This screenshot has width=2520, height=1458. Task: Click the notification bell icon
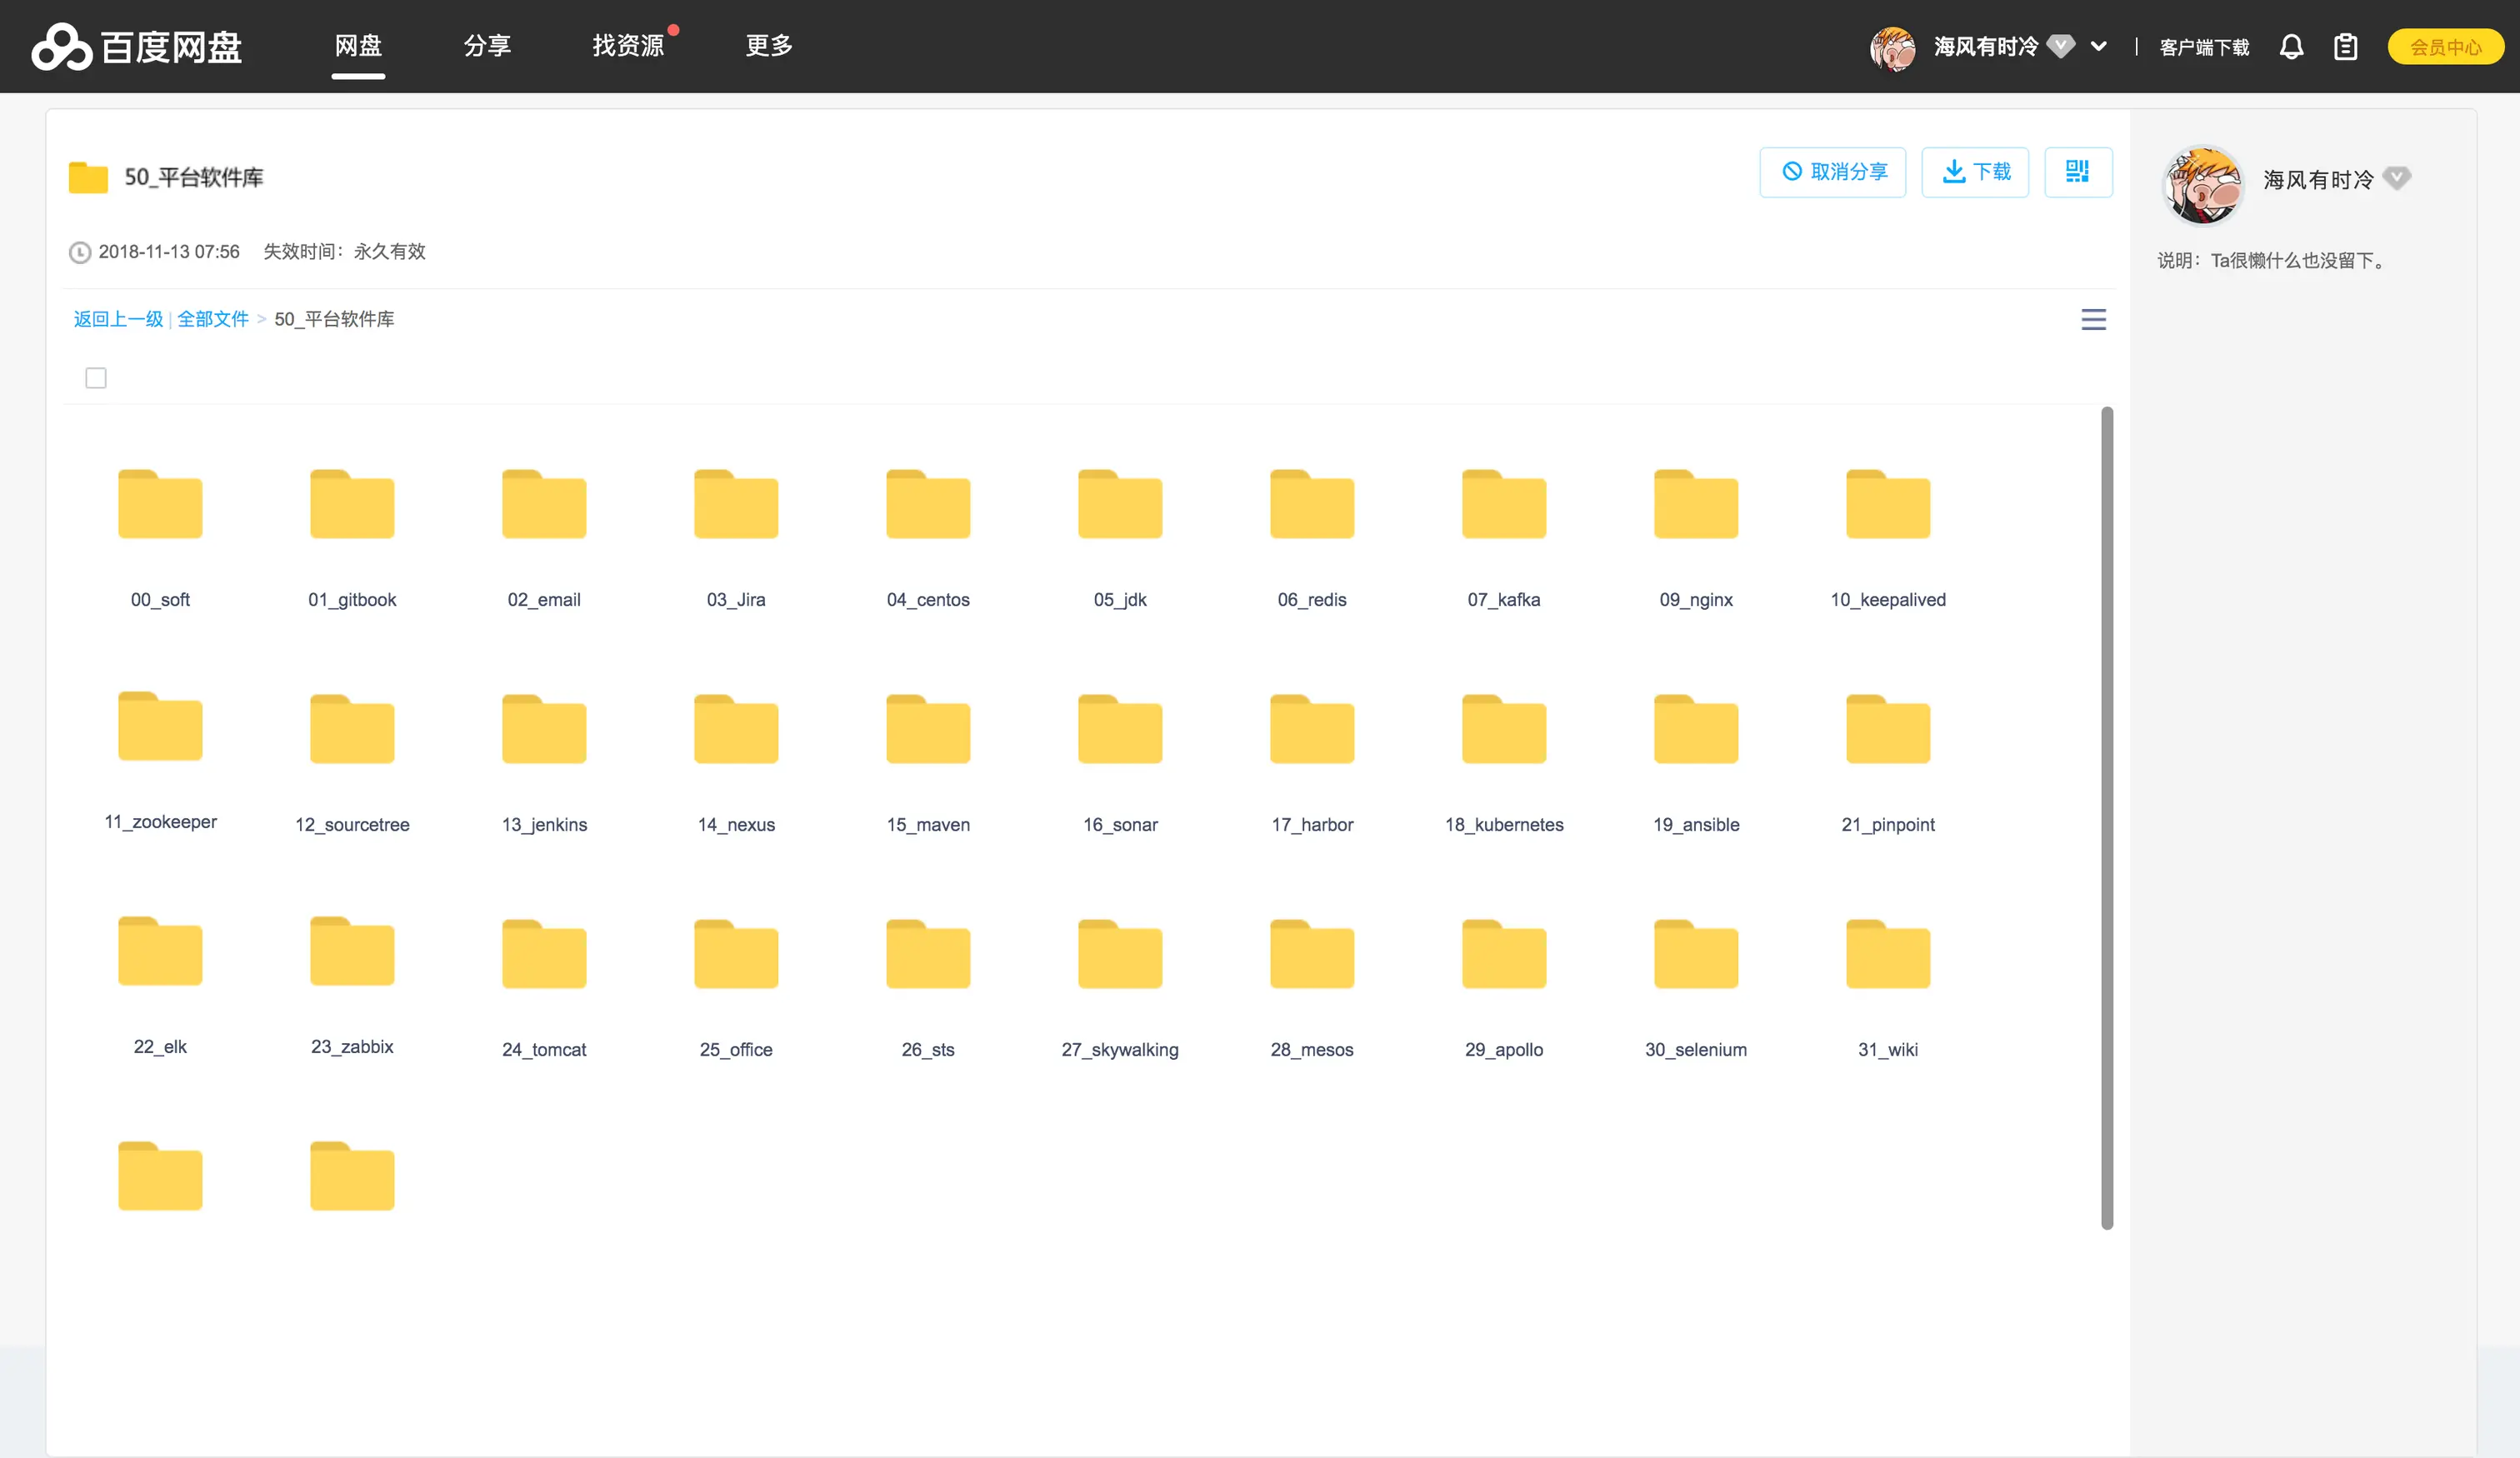click(2291, 46)
